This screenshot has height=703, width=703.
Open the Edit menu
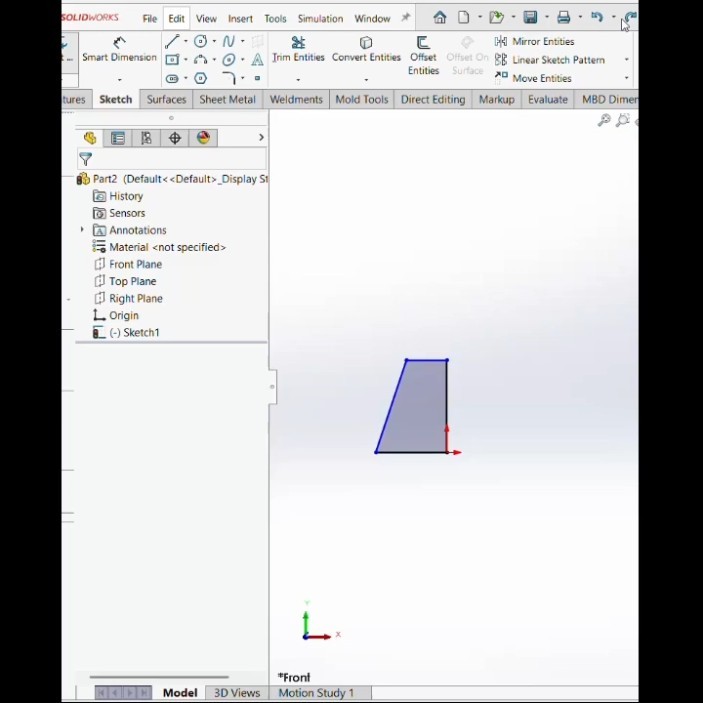(176, 19)
